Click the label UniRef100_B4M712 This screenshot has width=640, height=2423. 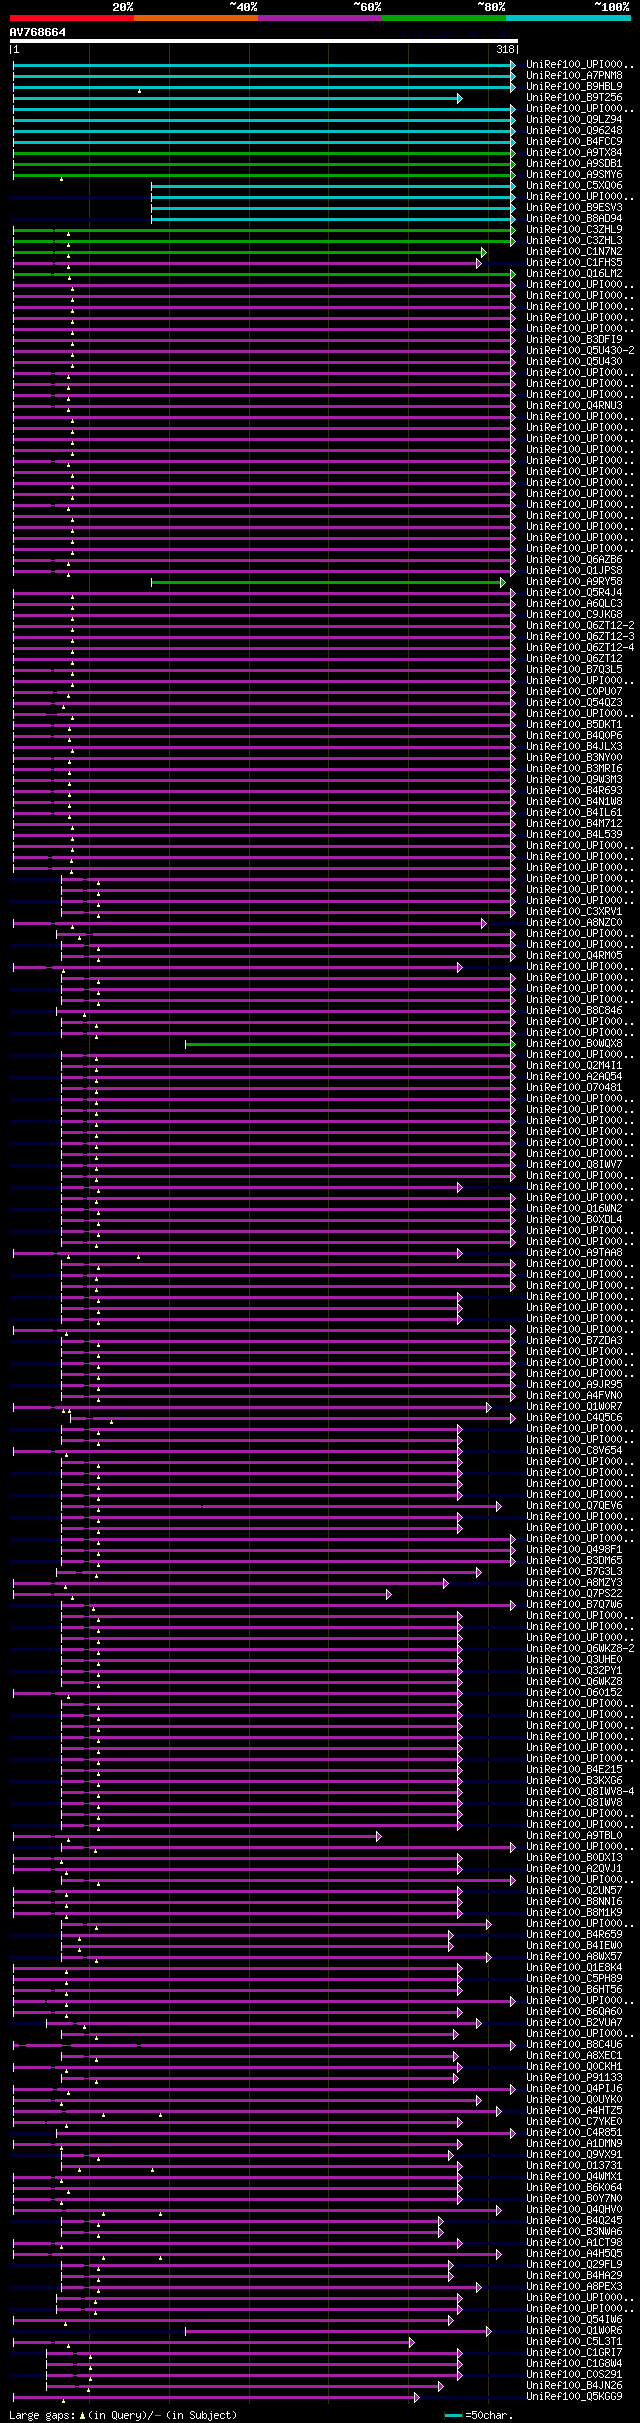pos(574,823)
